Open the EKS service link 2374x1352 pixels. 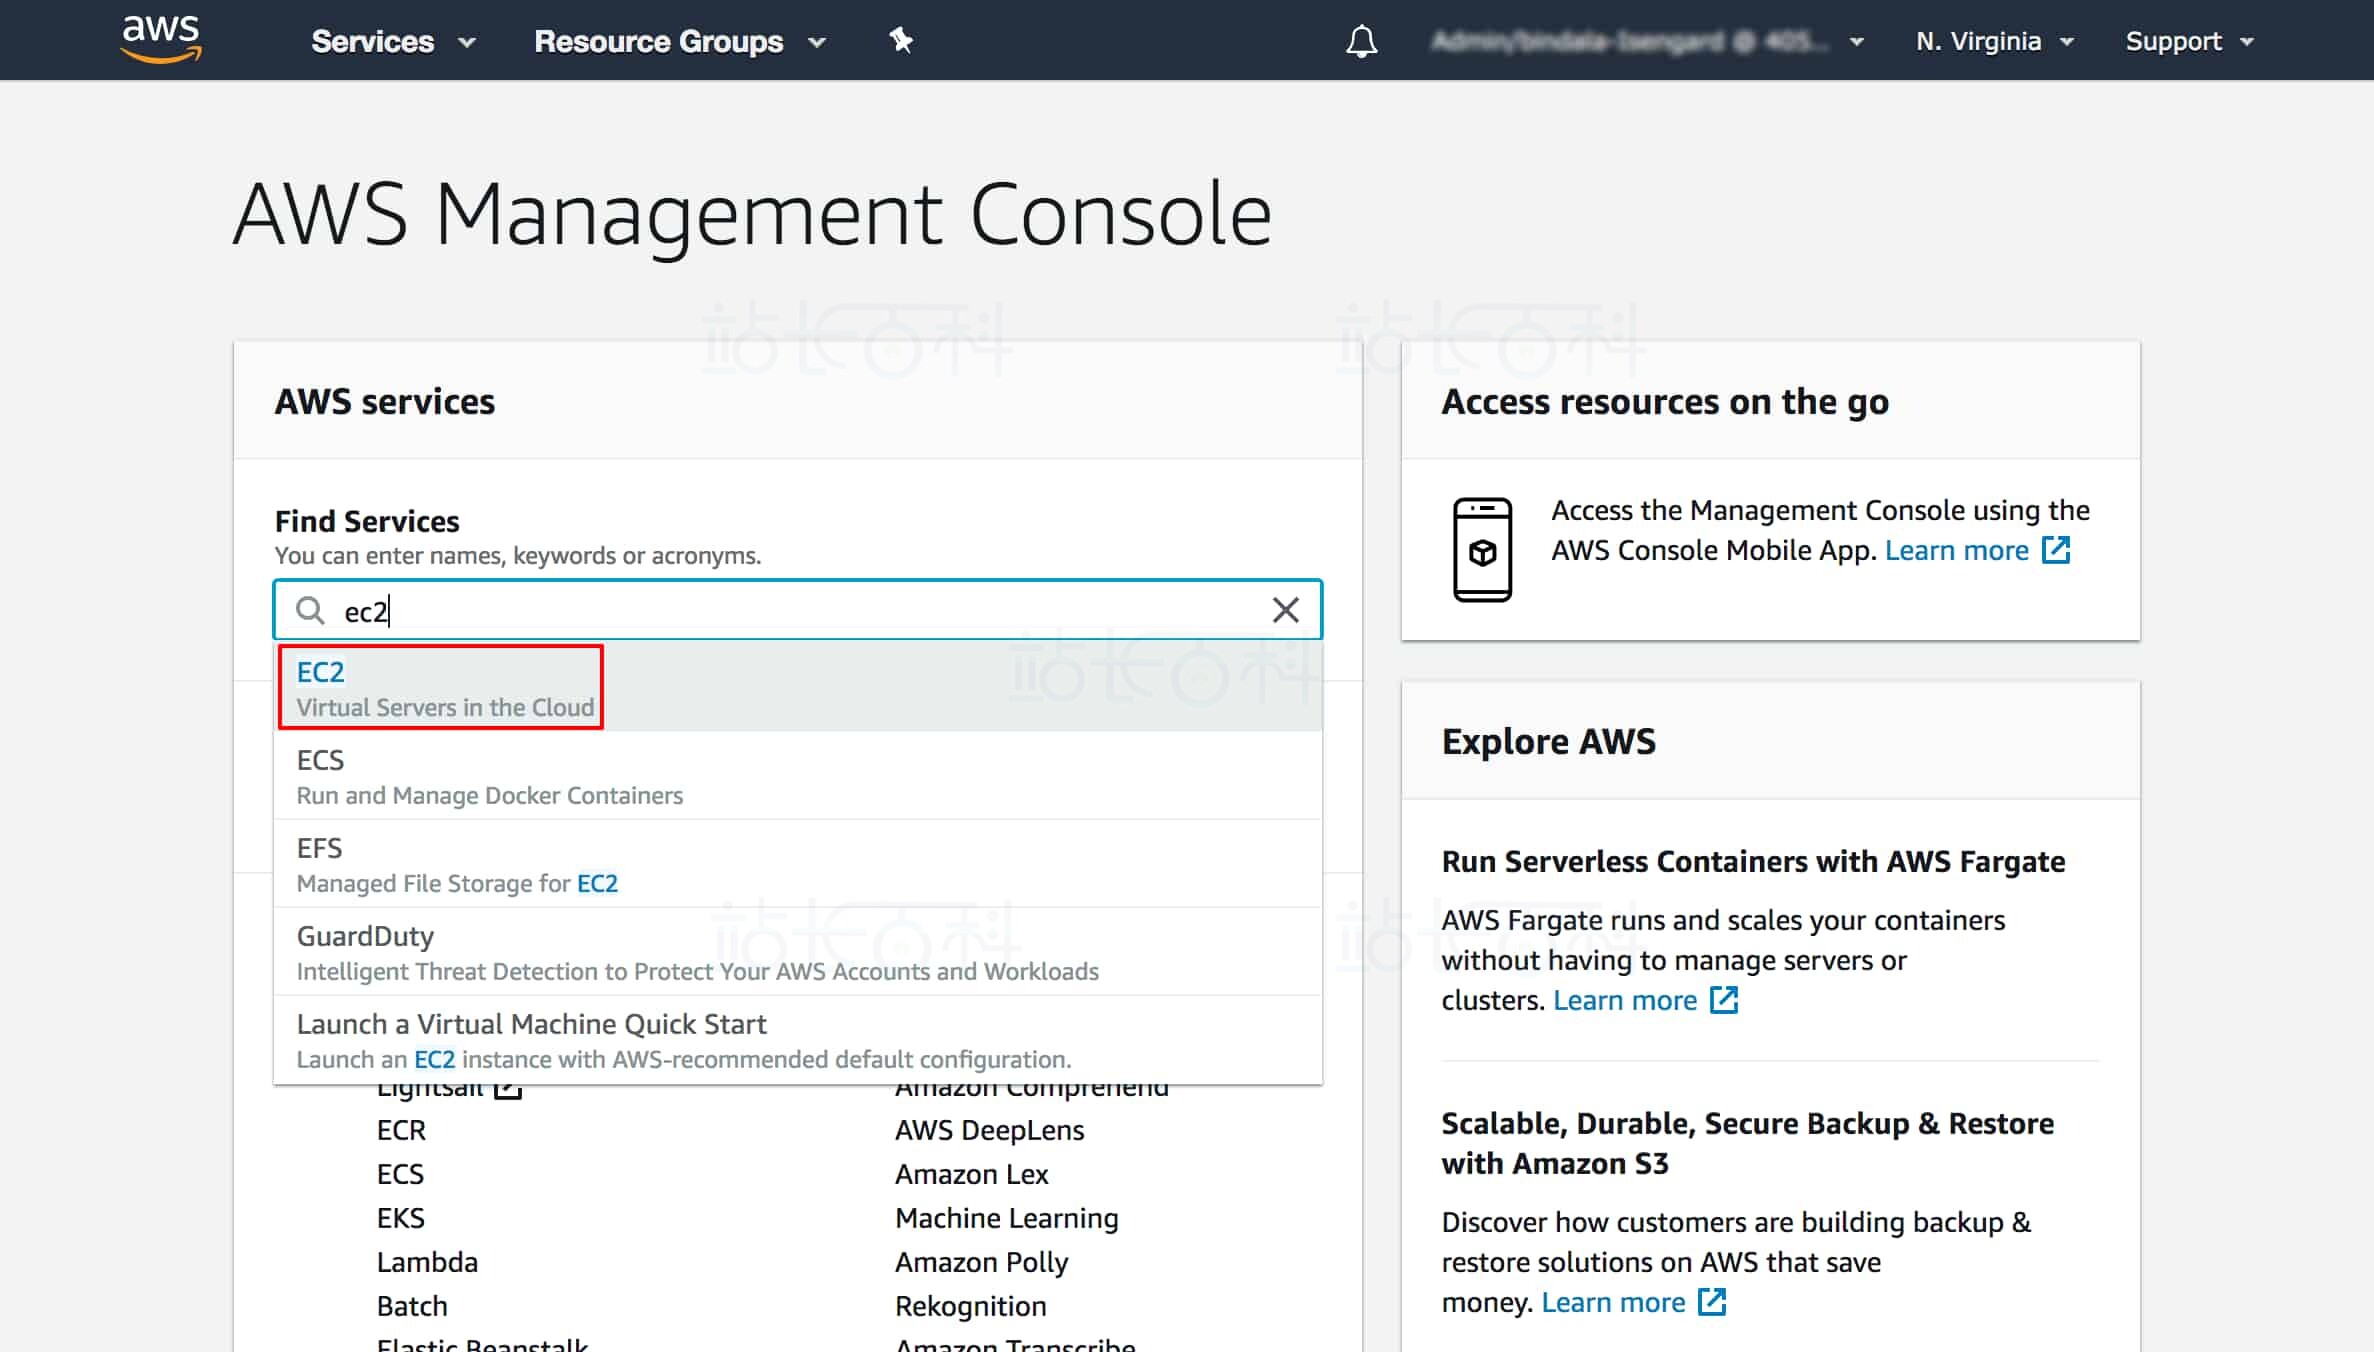400,1218
